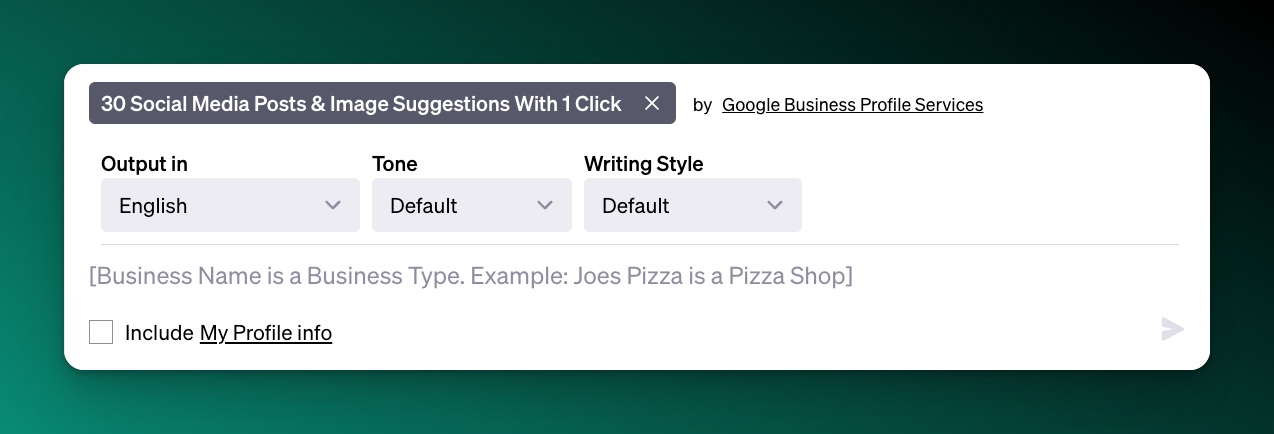The width and height of the screenshot is (1274, 434).
Task: Click the chevron in the Tone box
Action: coord(545,206)
